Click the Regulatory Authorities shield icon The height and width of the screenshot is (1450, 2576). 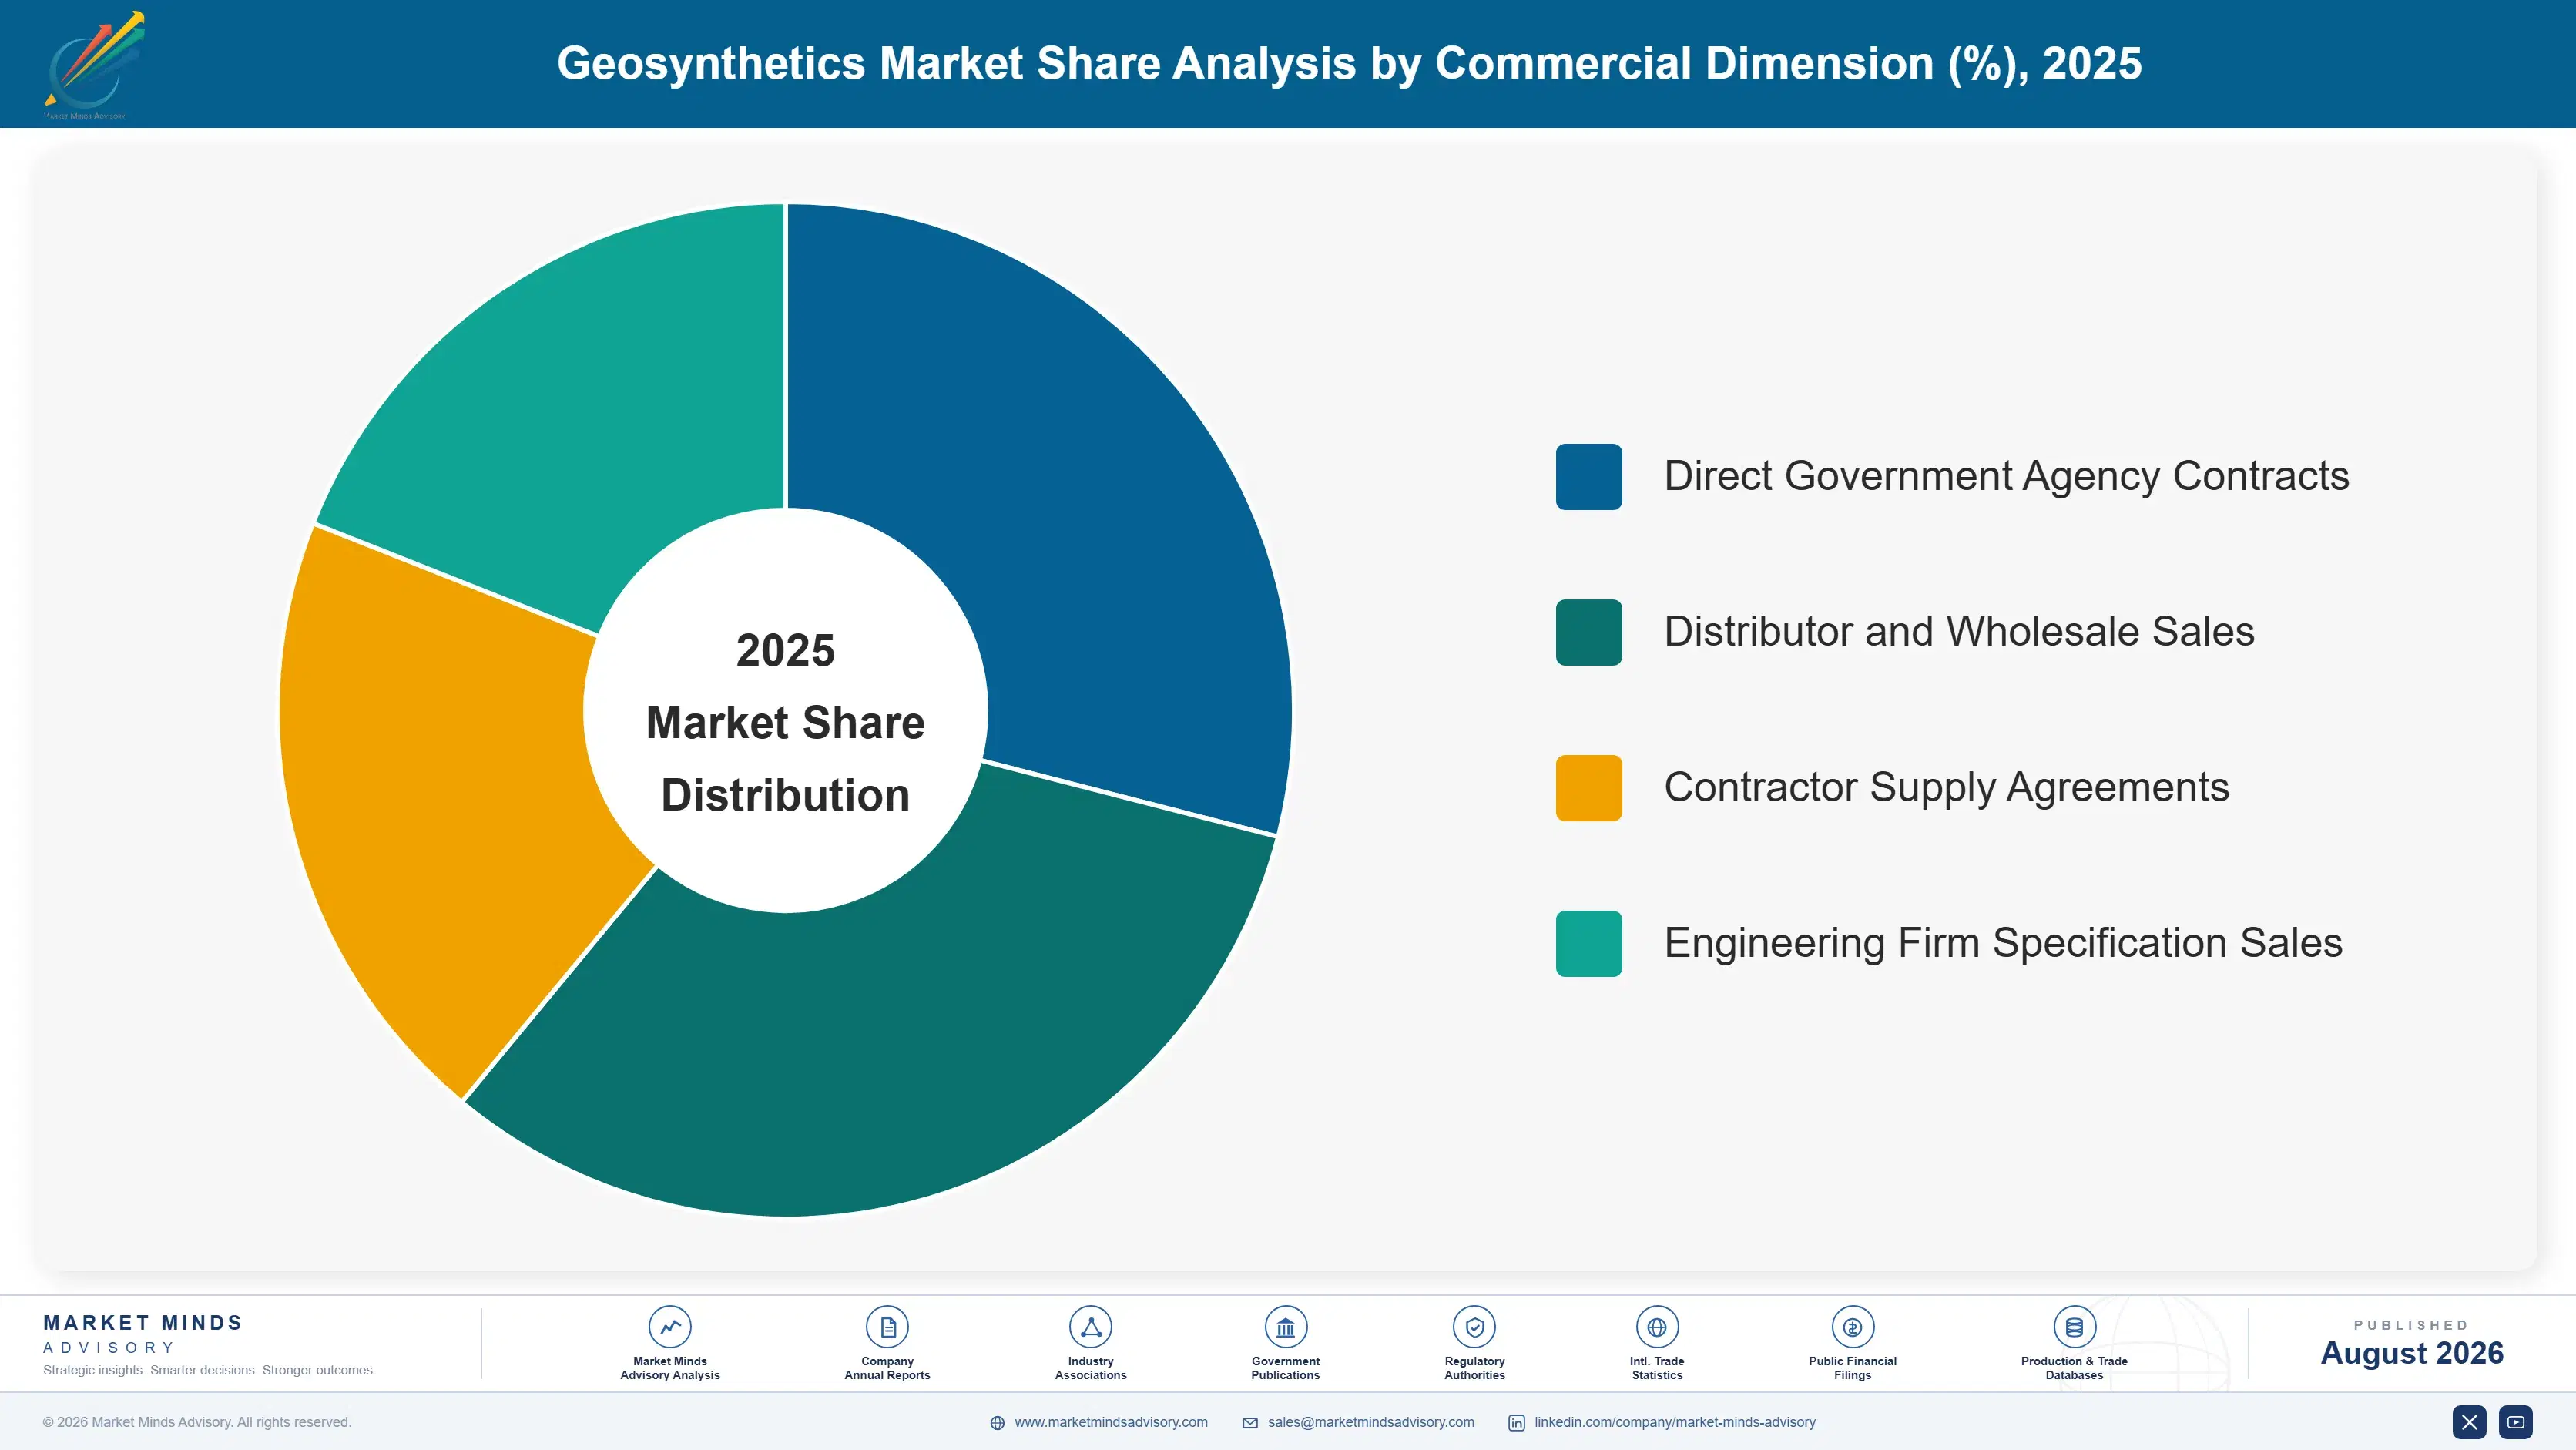pyautogui.click(x=1474, y=1327)
